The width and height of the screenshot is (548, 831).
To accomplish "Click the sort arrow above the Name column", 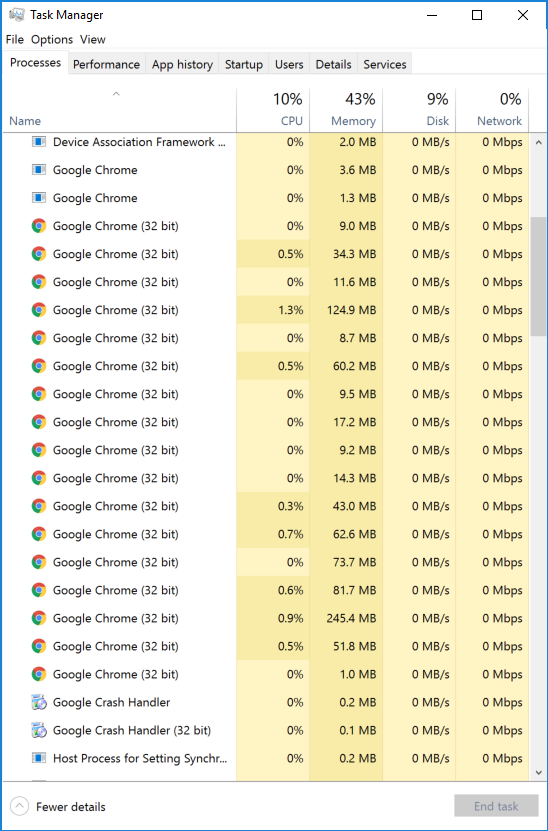I will click(x=116, y=94).
